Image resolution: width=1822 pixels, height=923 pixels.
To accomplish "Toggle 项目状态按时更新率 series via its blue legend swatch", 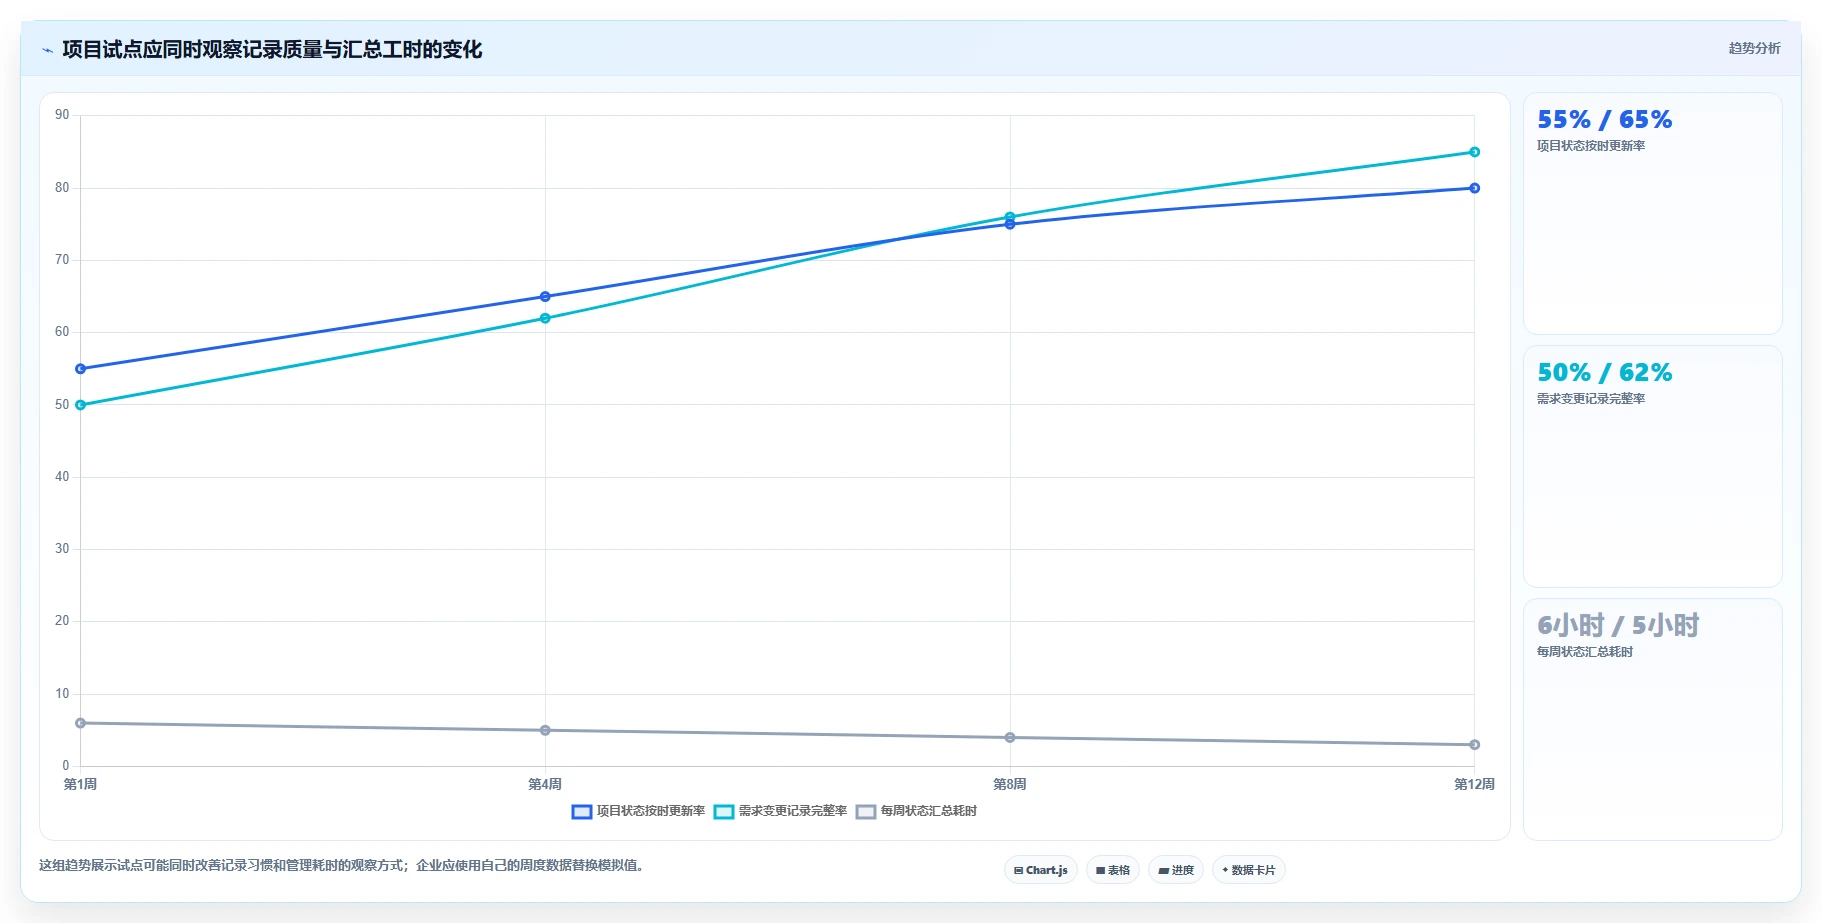I will 582,812.
